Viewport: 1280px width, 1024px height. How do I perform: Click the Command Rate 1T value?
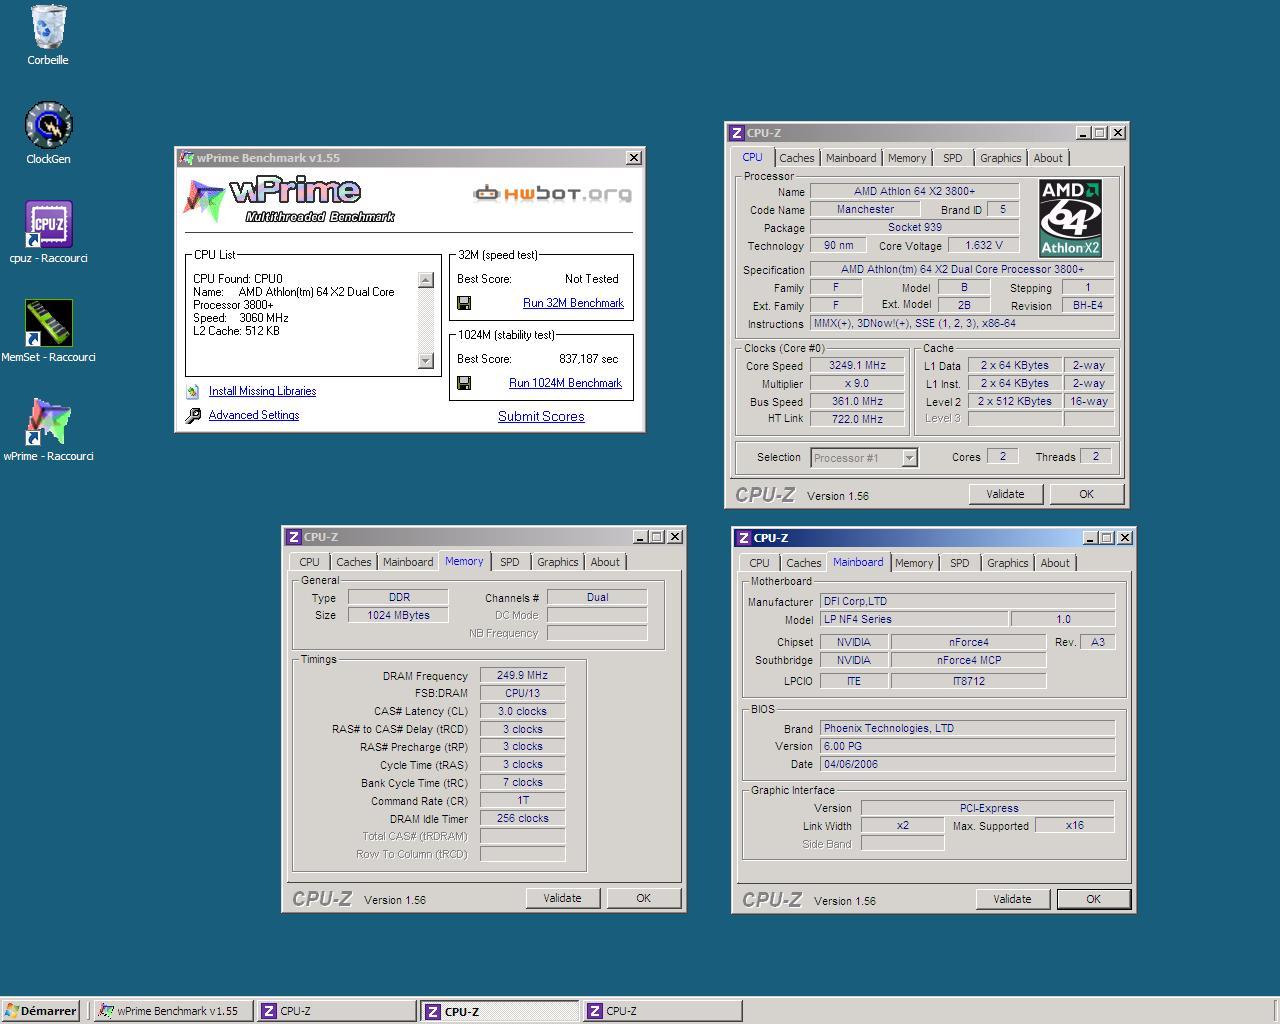pyautogui.click(x=522, y=801)
